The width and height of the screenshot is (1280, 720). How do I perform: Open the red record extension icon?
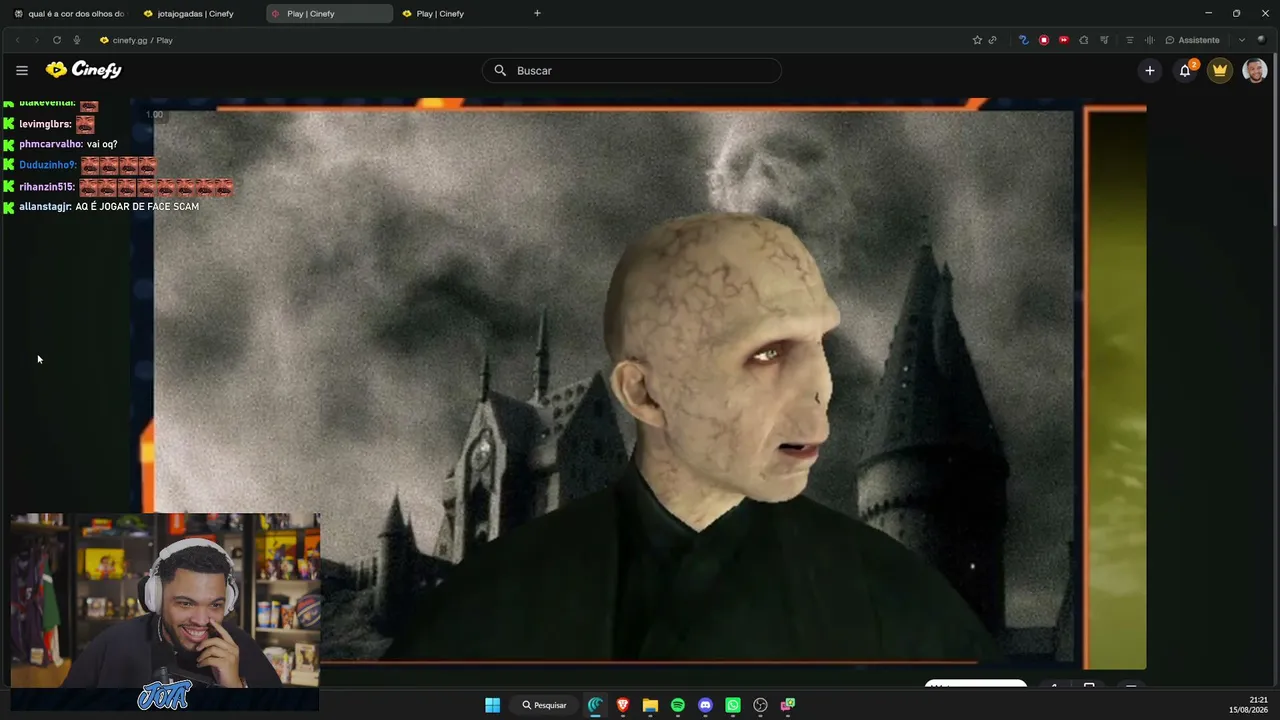click(x=1044, y=40)
